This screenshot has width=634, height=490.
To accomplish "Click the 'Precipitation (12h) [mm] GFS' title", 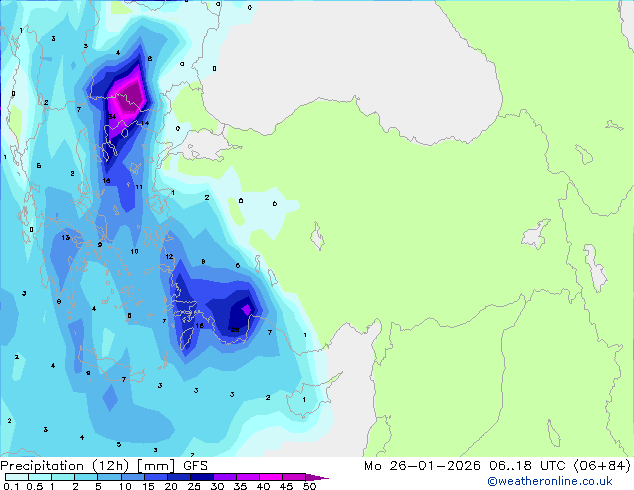I will (104, 466).
